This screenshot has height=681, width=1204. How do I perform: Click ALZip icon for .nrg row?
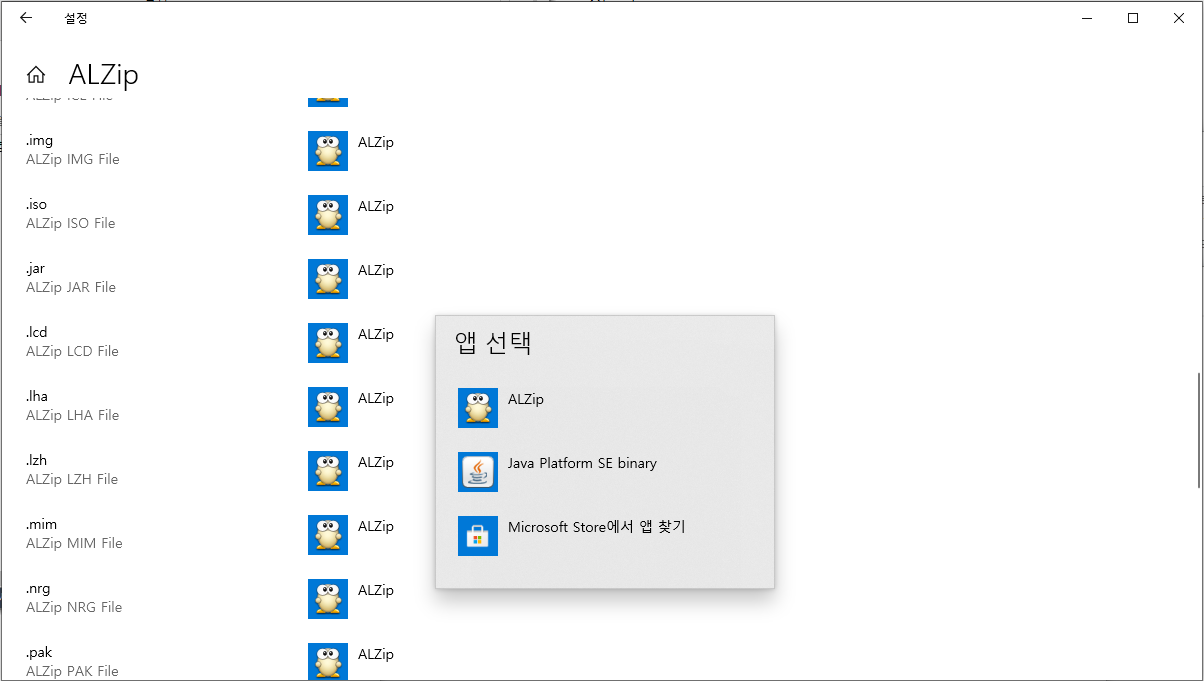(328, 599)
